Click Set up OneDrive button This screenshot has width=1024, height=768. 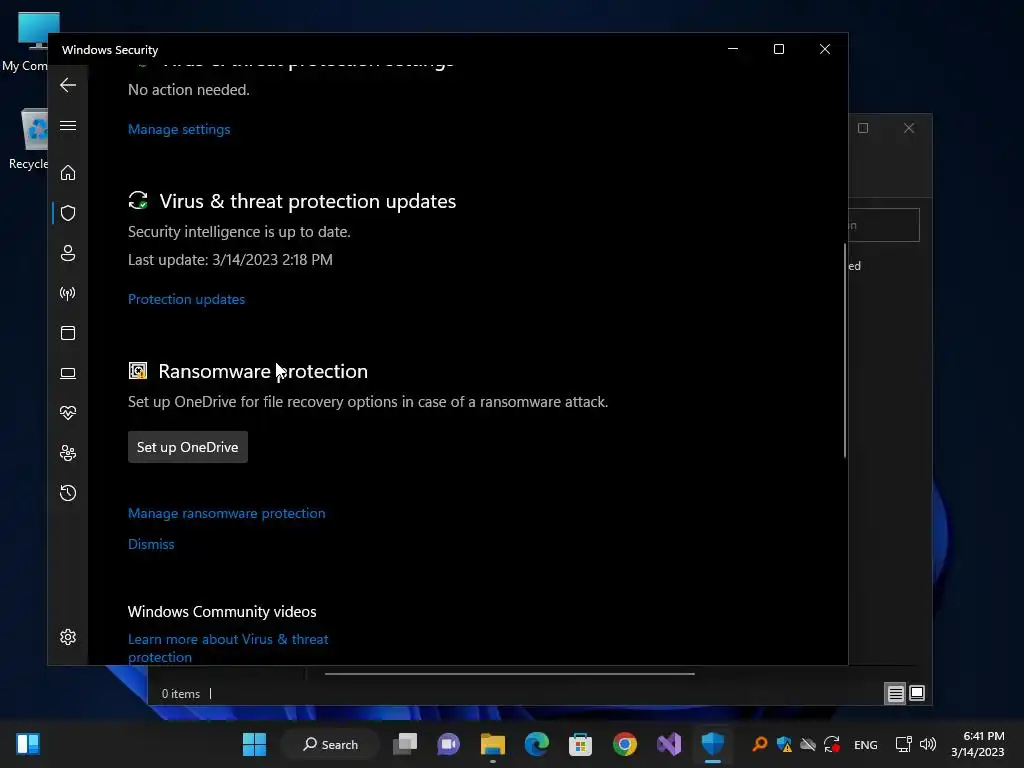[187, 447]
